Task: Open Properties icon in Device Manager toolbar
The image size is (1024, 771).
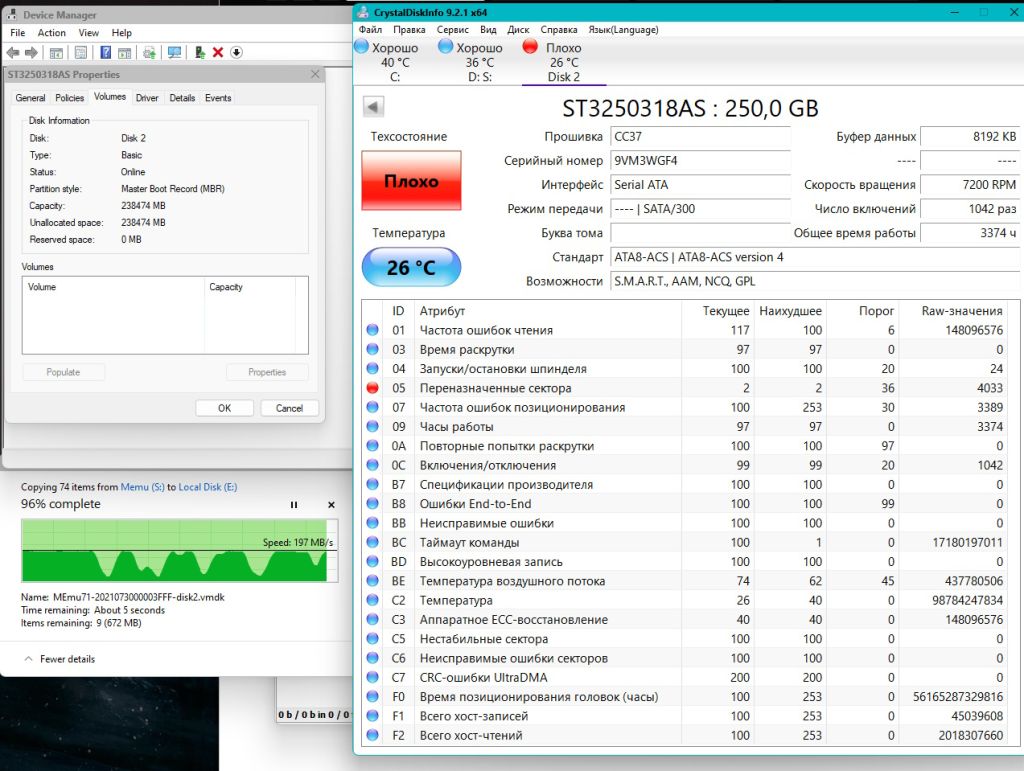Action: point(80,53)
